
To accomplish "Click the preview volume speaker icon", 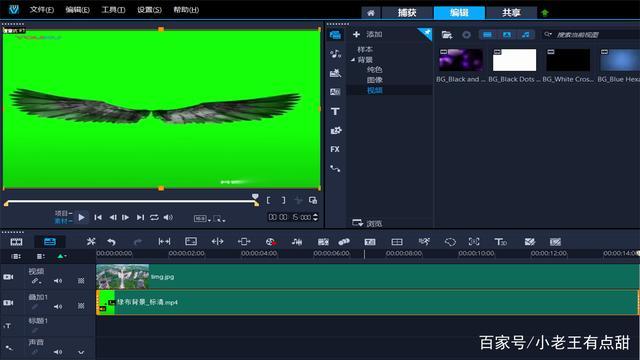I will tap(168, 218).
